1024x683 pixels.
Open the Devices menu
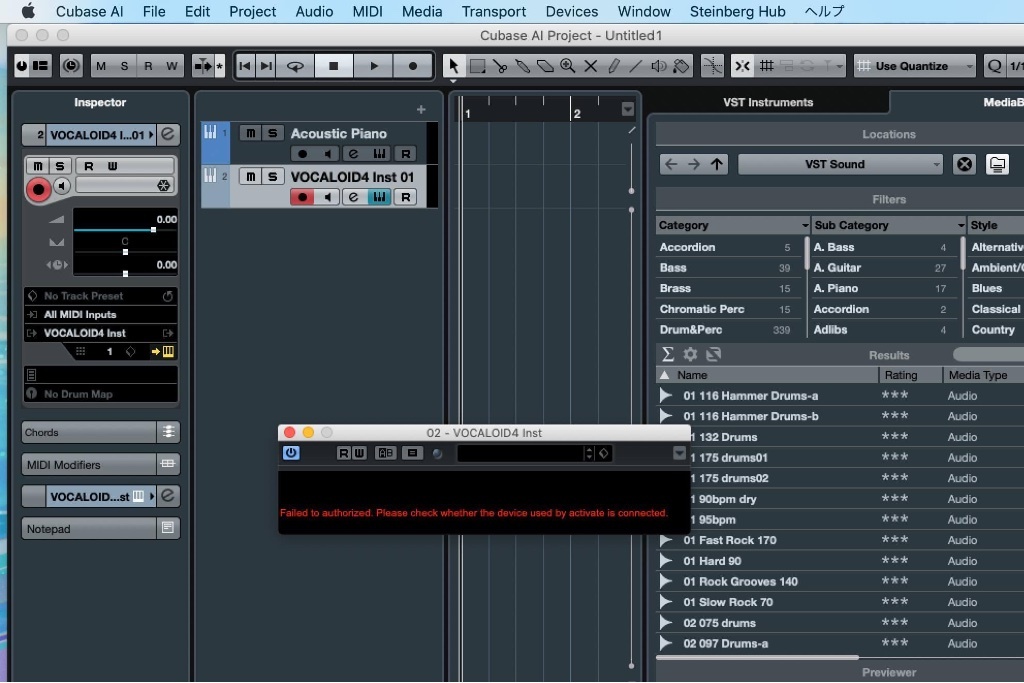click(572, 12)
